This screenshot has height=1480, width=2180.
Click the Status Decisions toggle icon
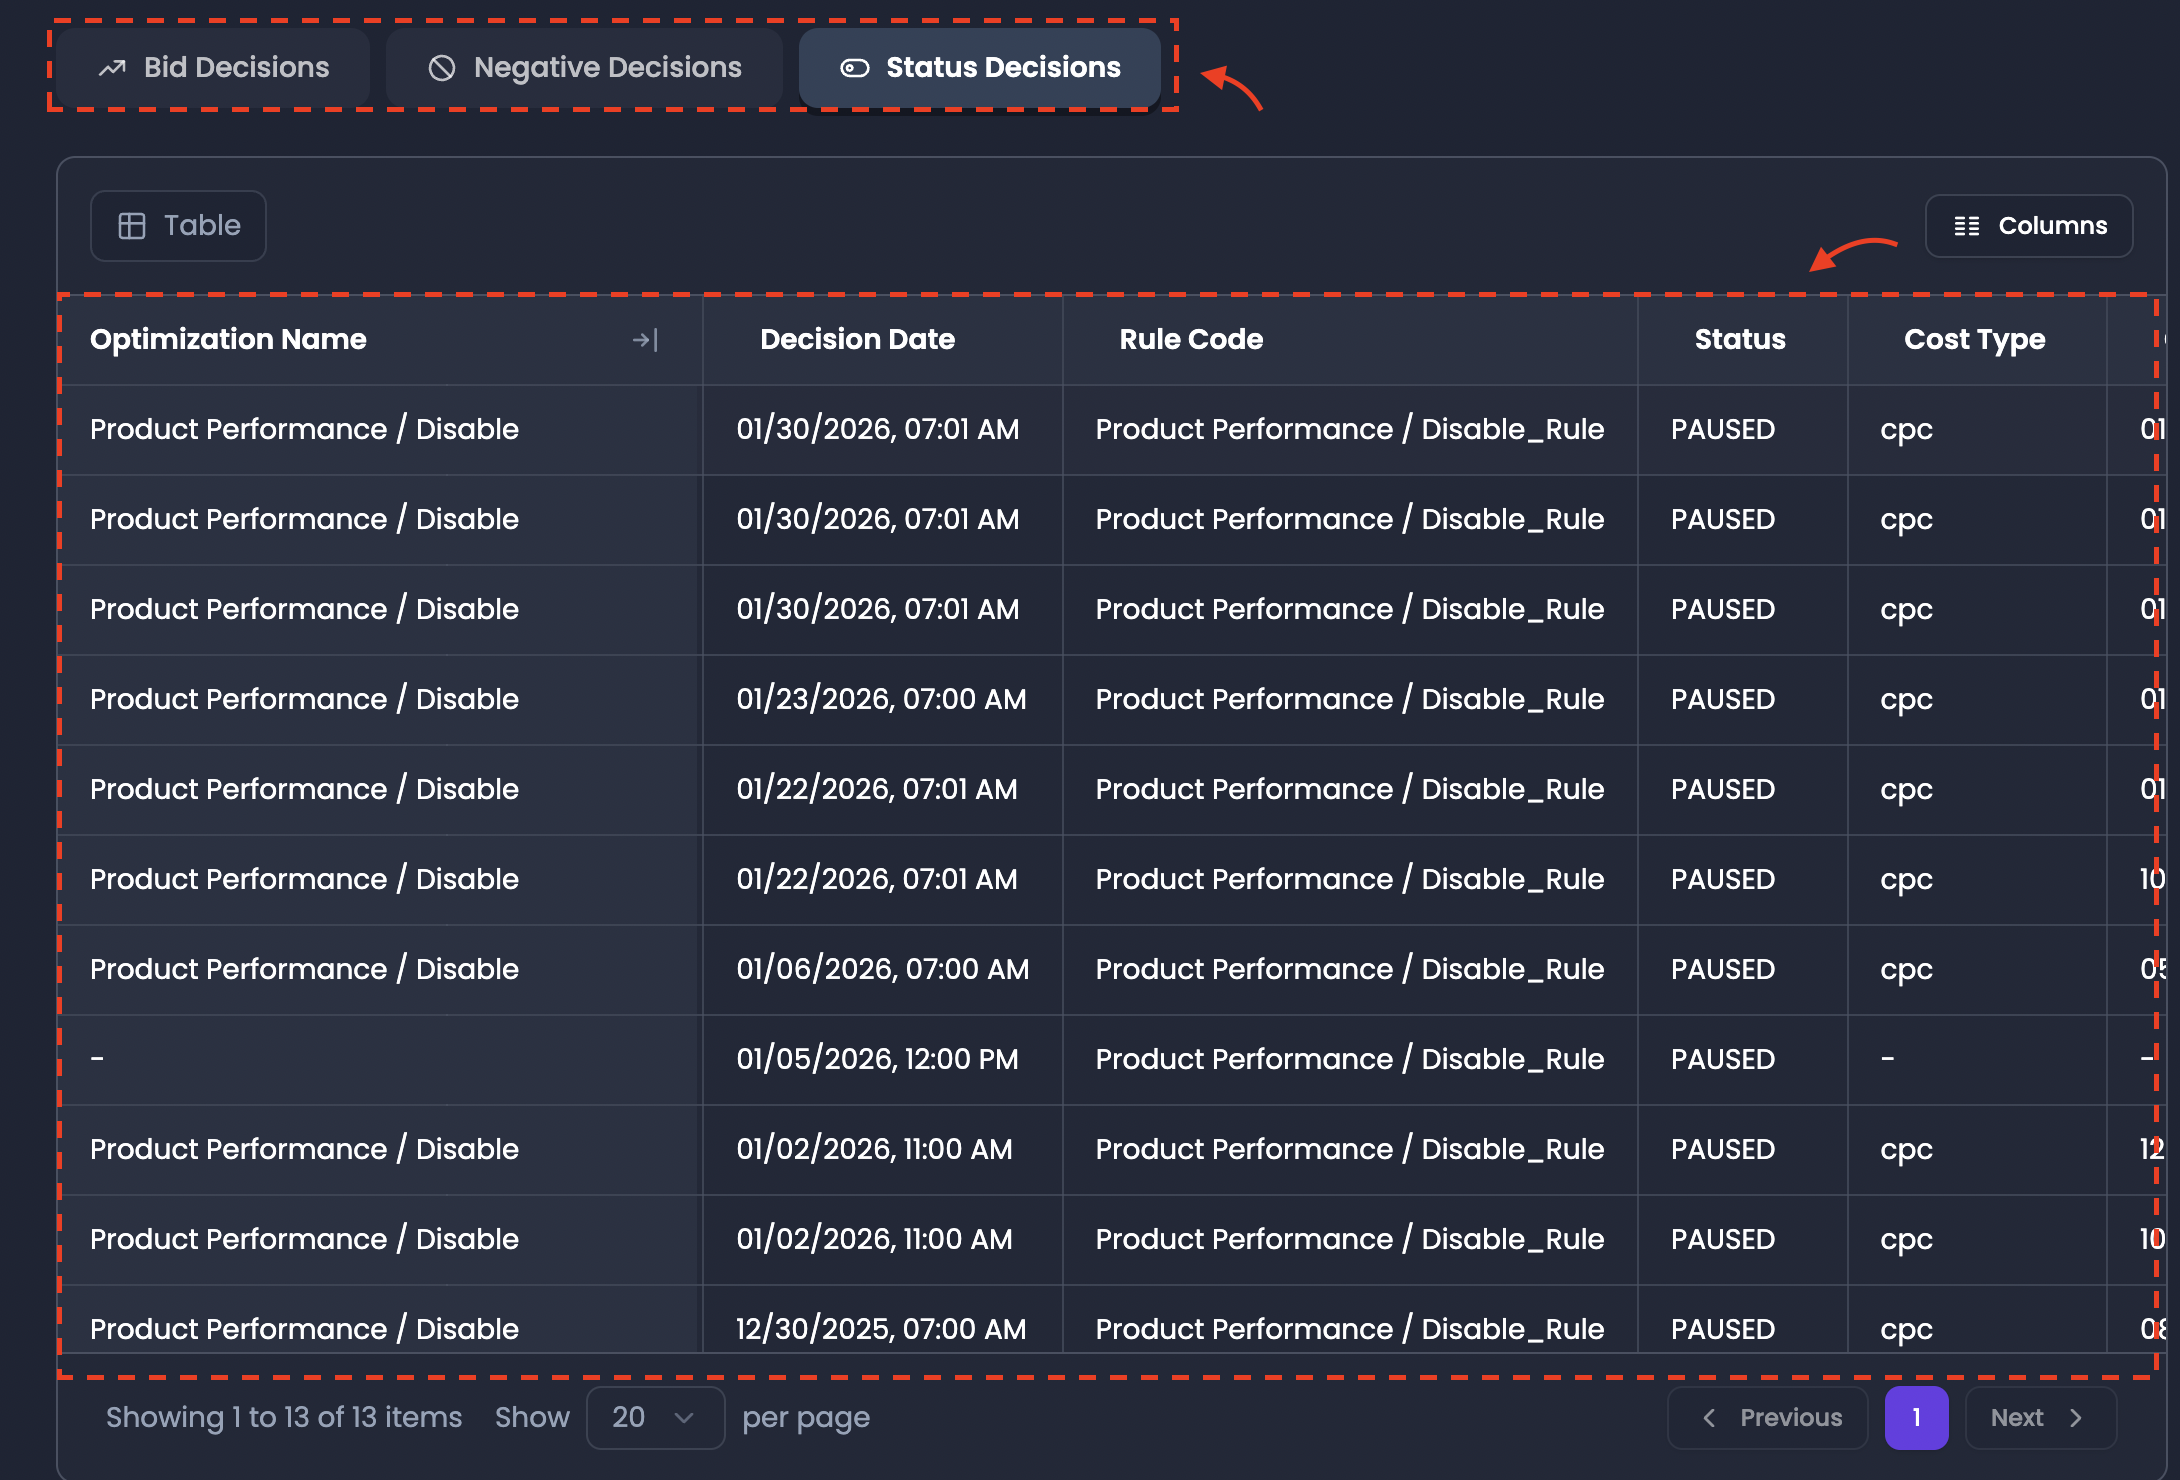click(855, 68)
